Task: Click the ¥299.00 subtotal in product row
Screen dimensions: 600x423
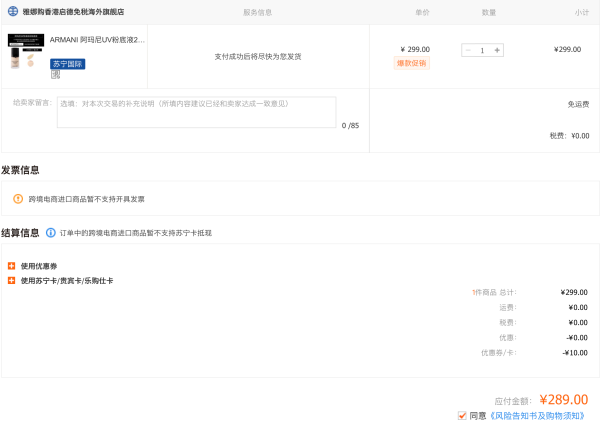Action: (567, 49)
